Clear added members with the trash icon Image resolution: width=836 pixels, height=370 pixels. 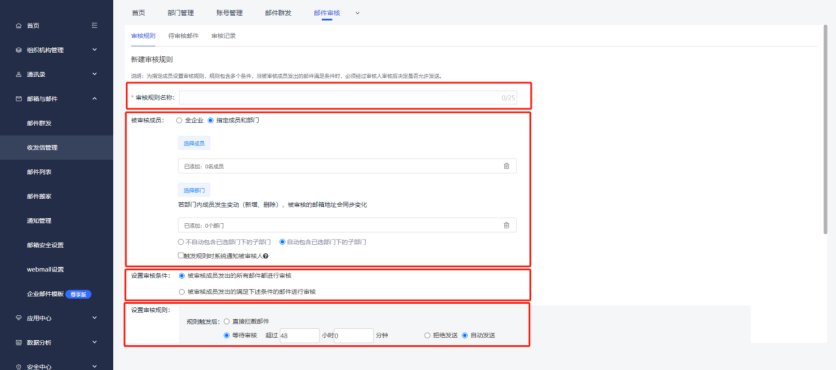pos(507,166)
